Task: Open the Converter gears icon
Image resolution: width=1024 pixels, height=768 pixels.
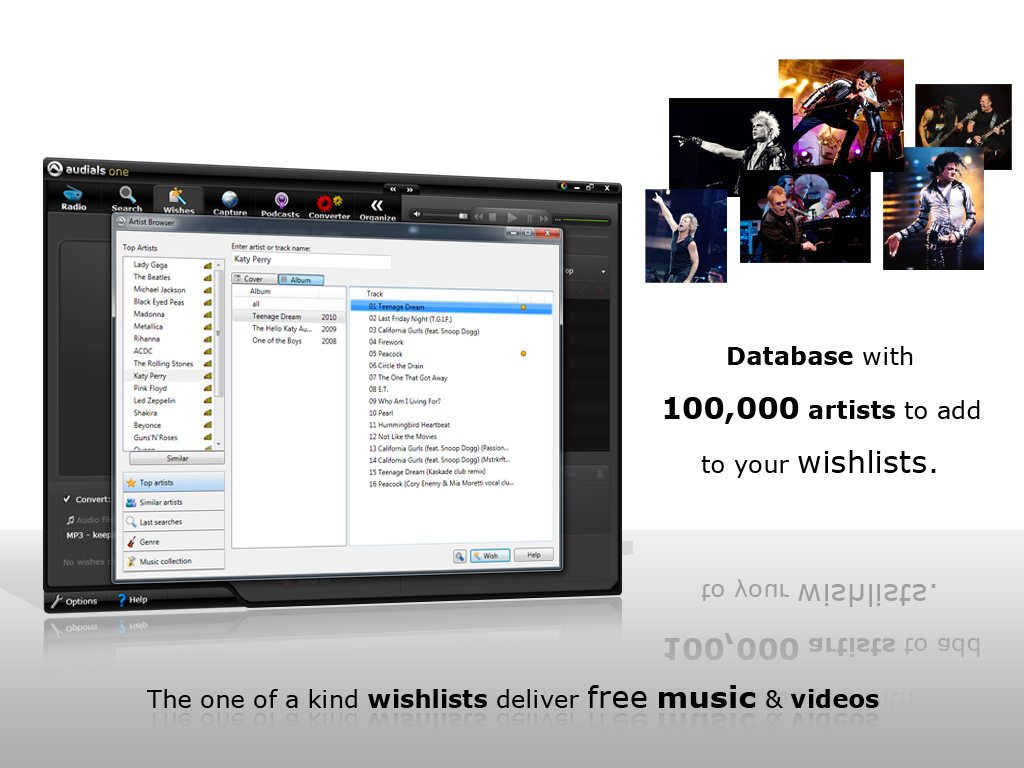Action: pyautogui.click(x=329, y=204)
